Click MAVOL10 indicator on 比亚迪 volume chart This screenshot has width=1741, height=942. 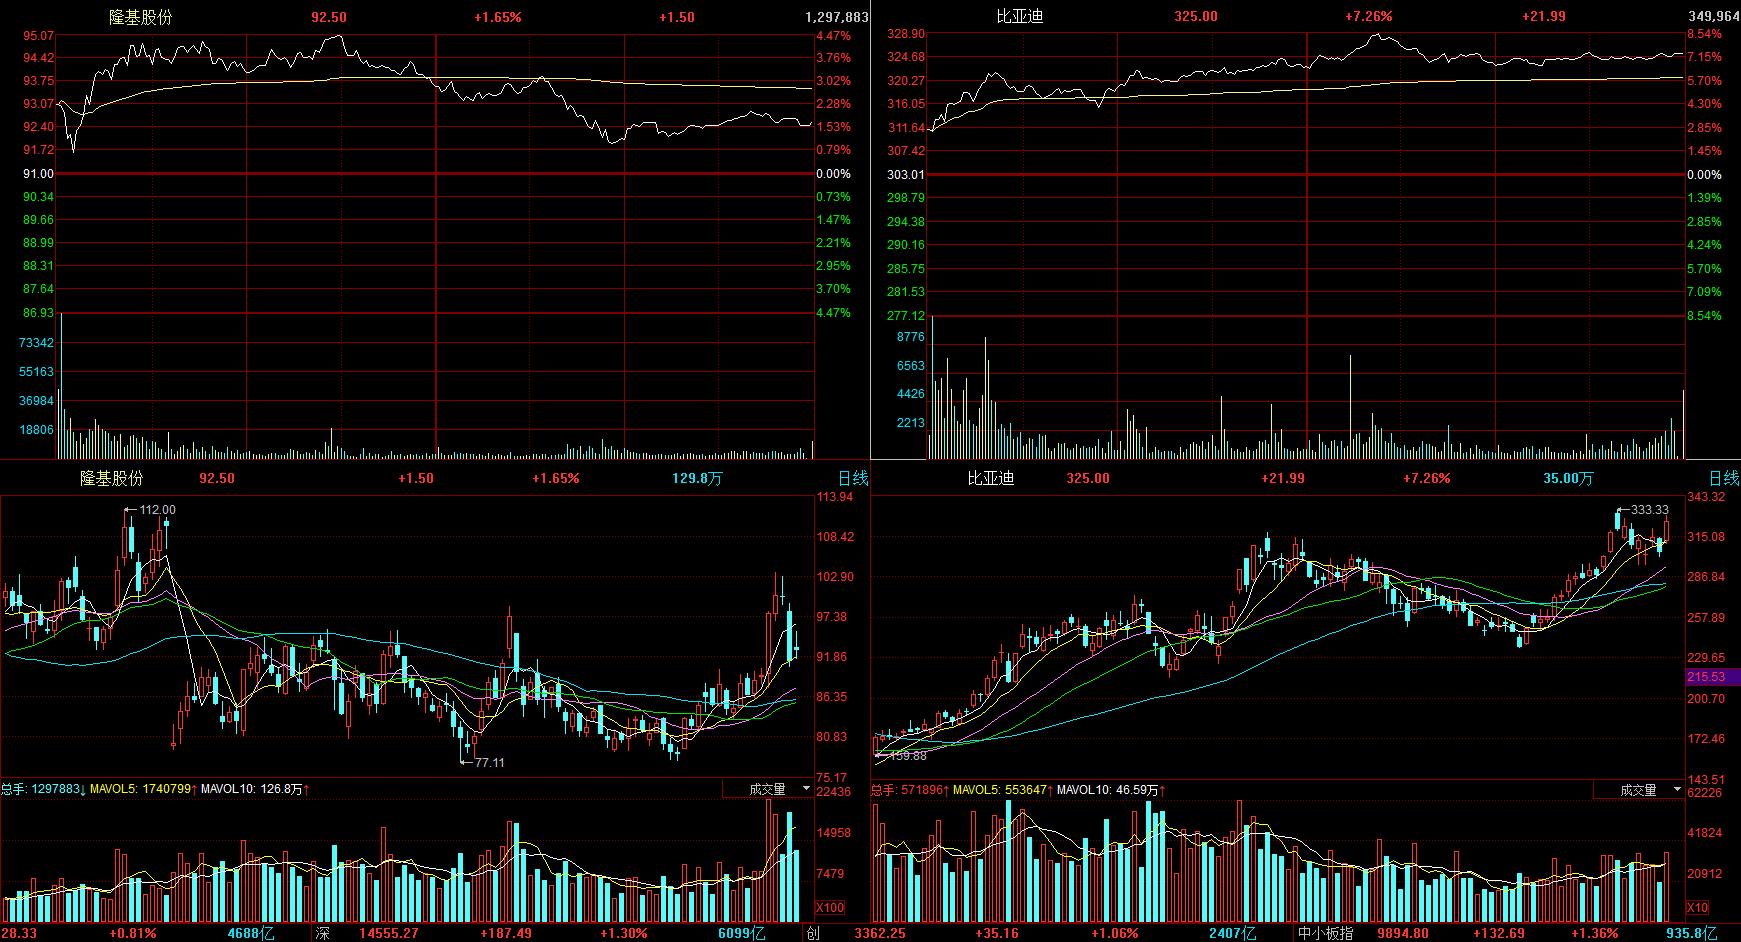click(1109, 790)
